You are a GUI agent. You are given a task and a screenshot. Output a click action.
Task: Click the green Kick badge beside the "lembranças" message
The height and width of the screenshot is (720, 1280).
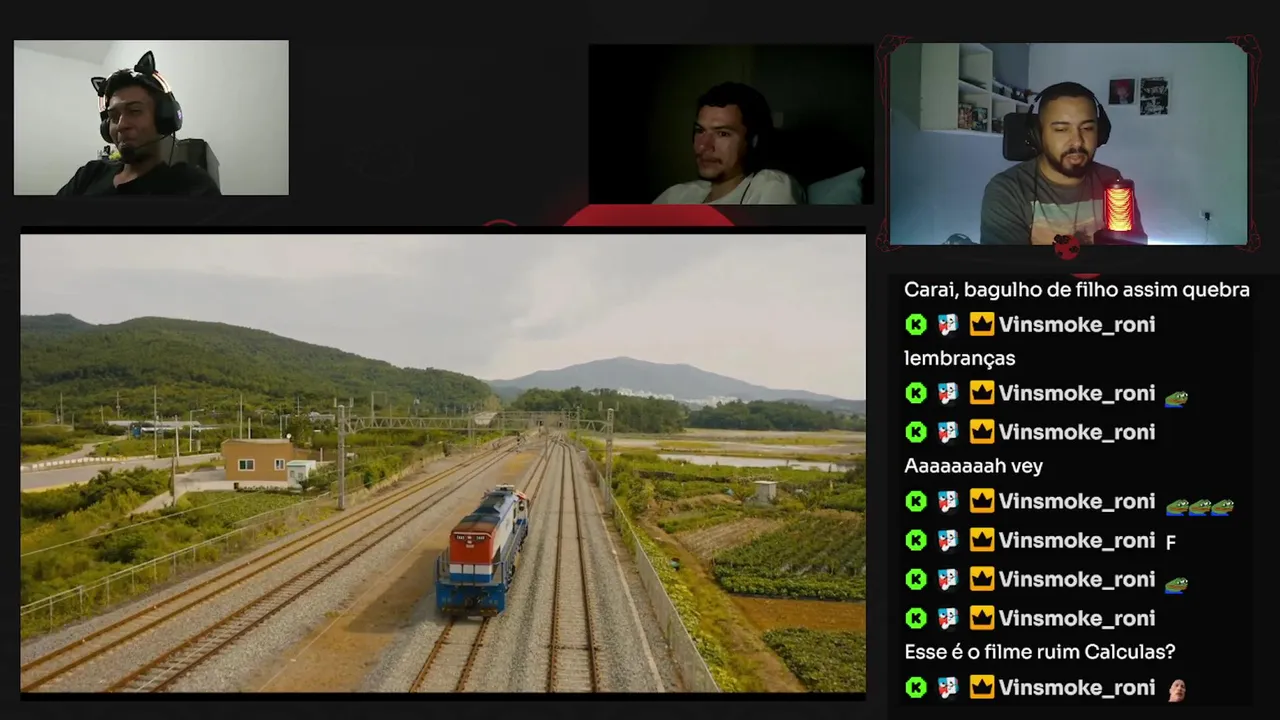pyautogui.click(x=916, y=324)
